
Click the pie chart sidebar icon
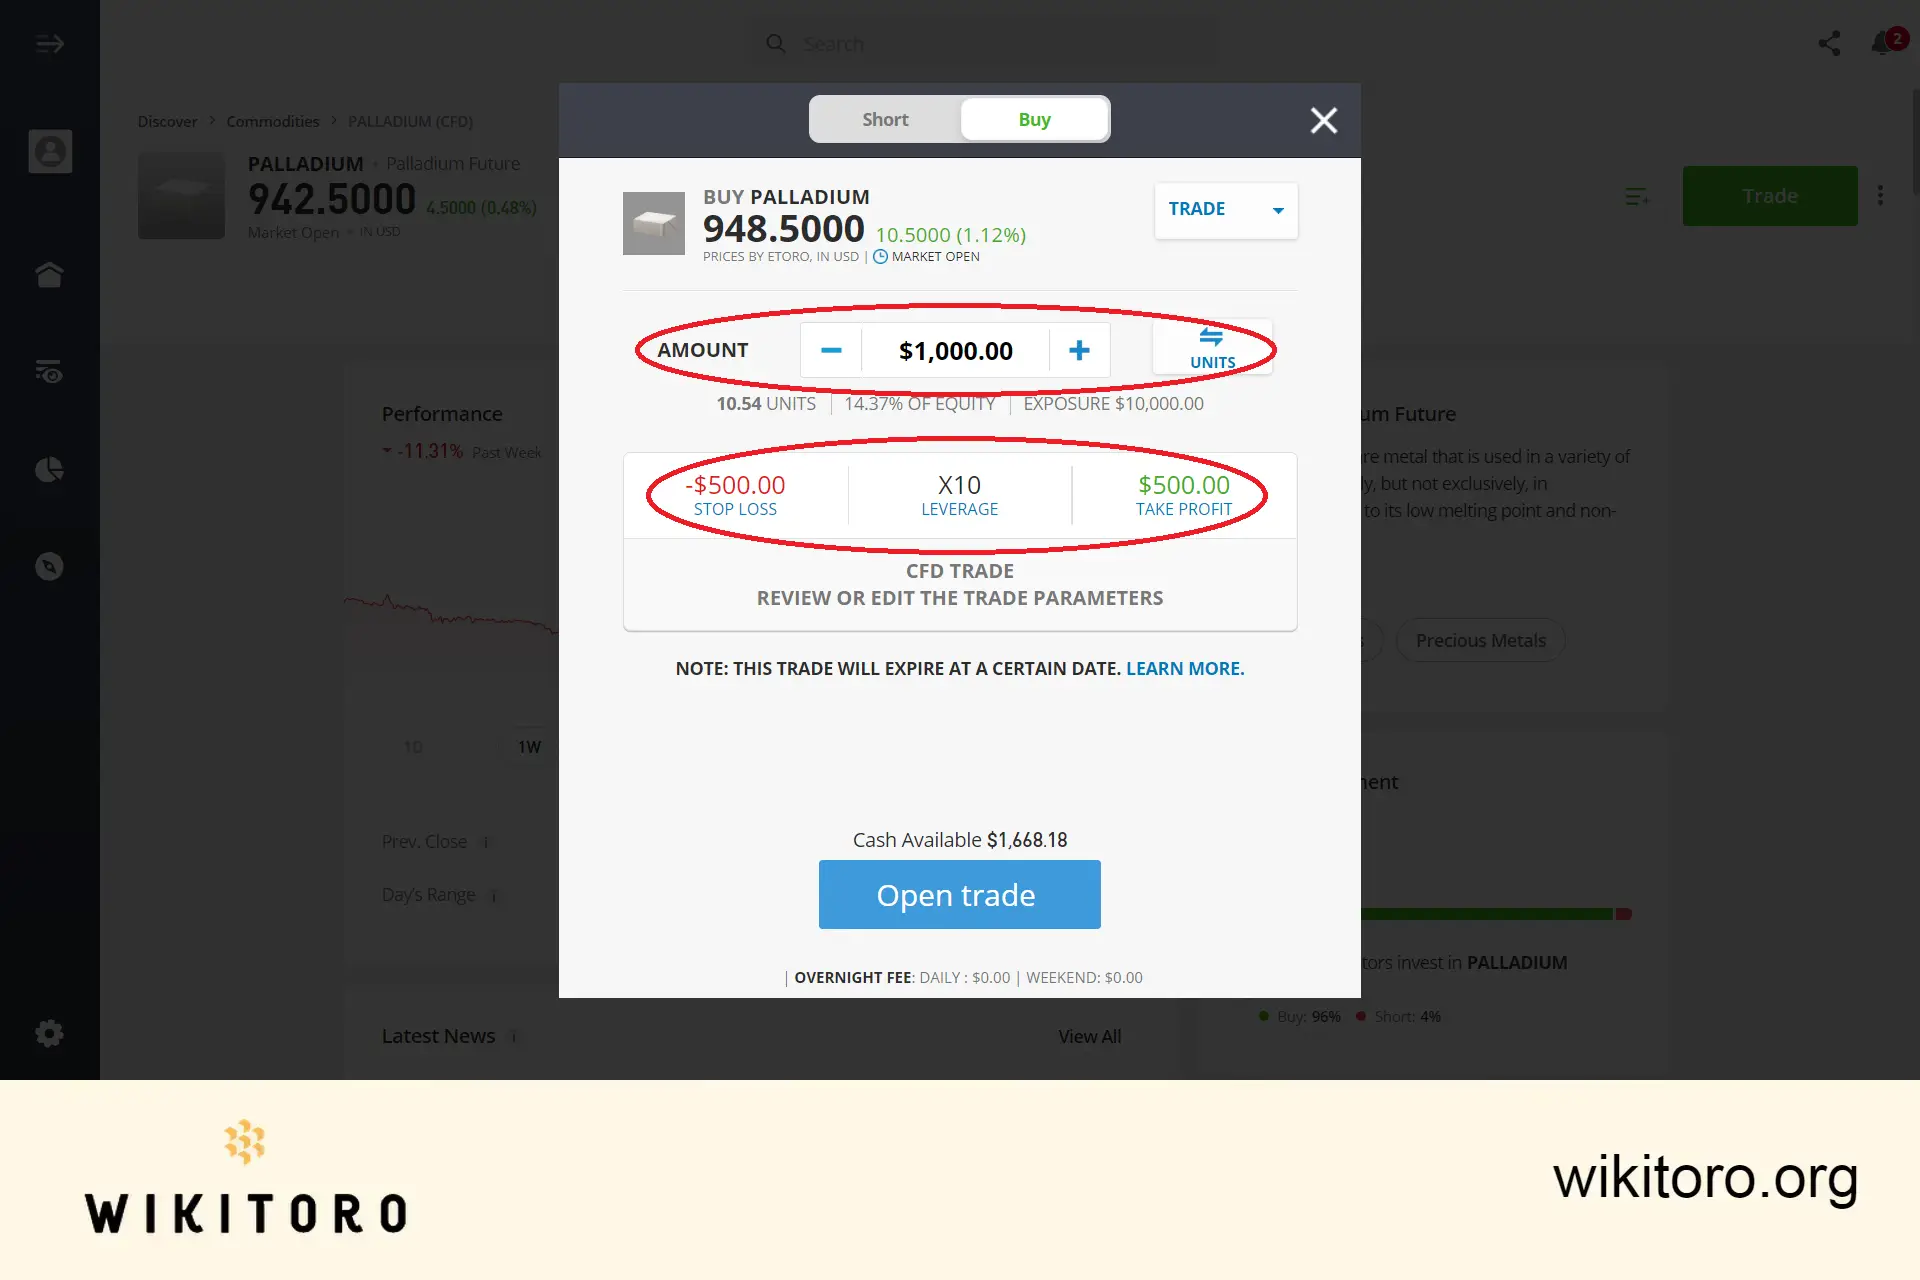tap(50, 469)
